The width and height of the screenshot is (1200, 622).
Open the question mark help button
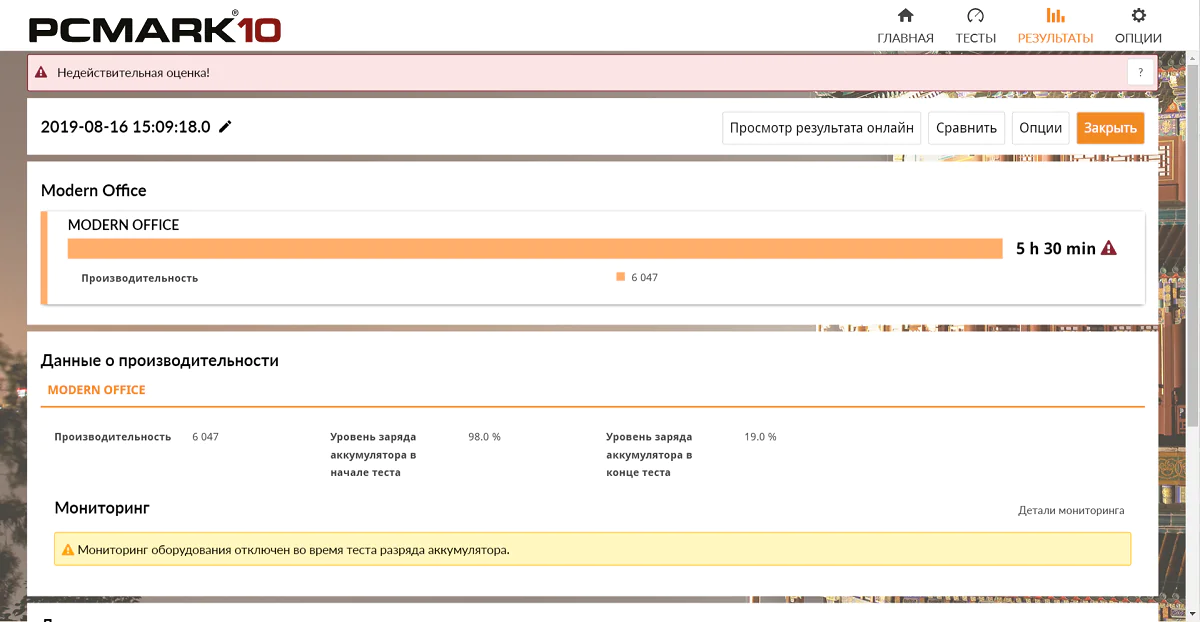click(x=1141, y=73)
